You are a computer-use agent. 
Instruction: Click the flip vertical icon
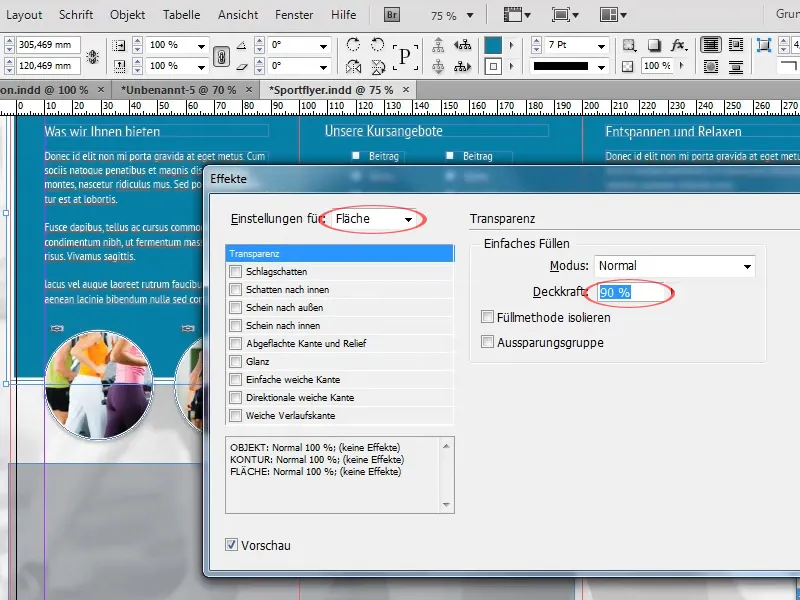[x=378, y=66]
